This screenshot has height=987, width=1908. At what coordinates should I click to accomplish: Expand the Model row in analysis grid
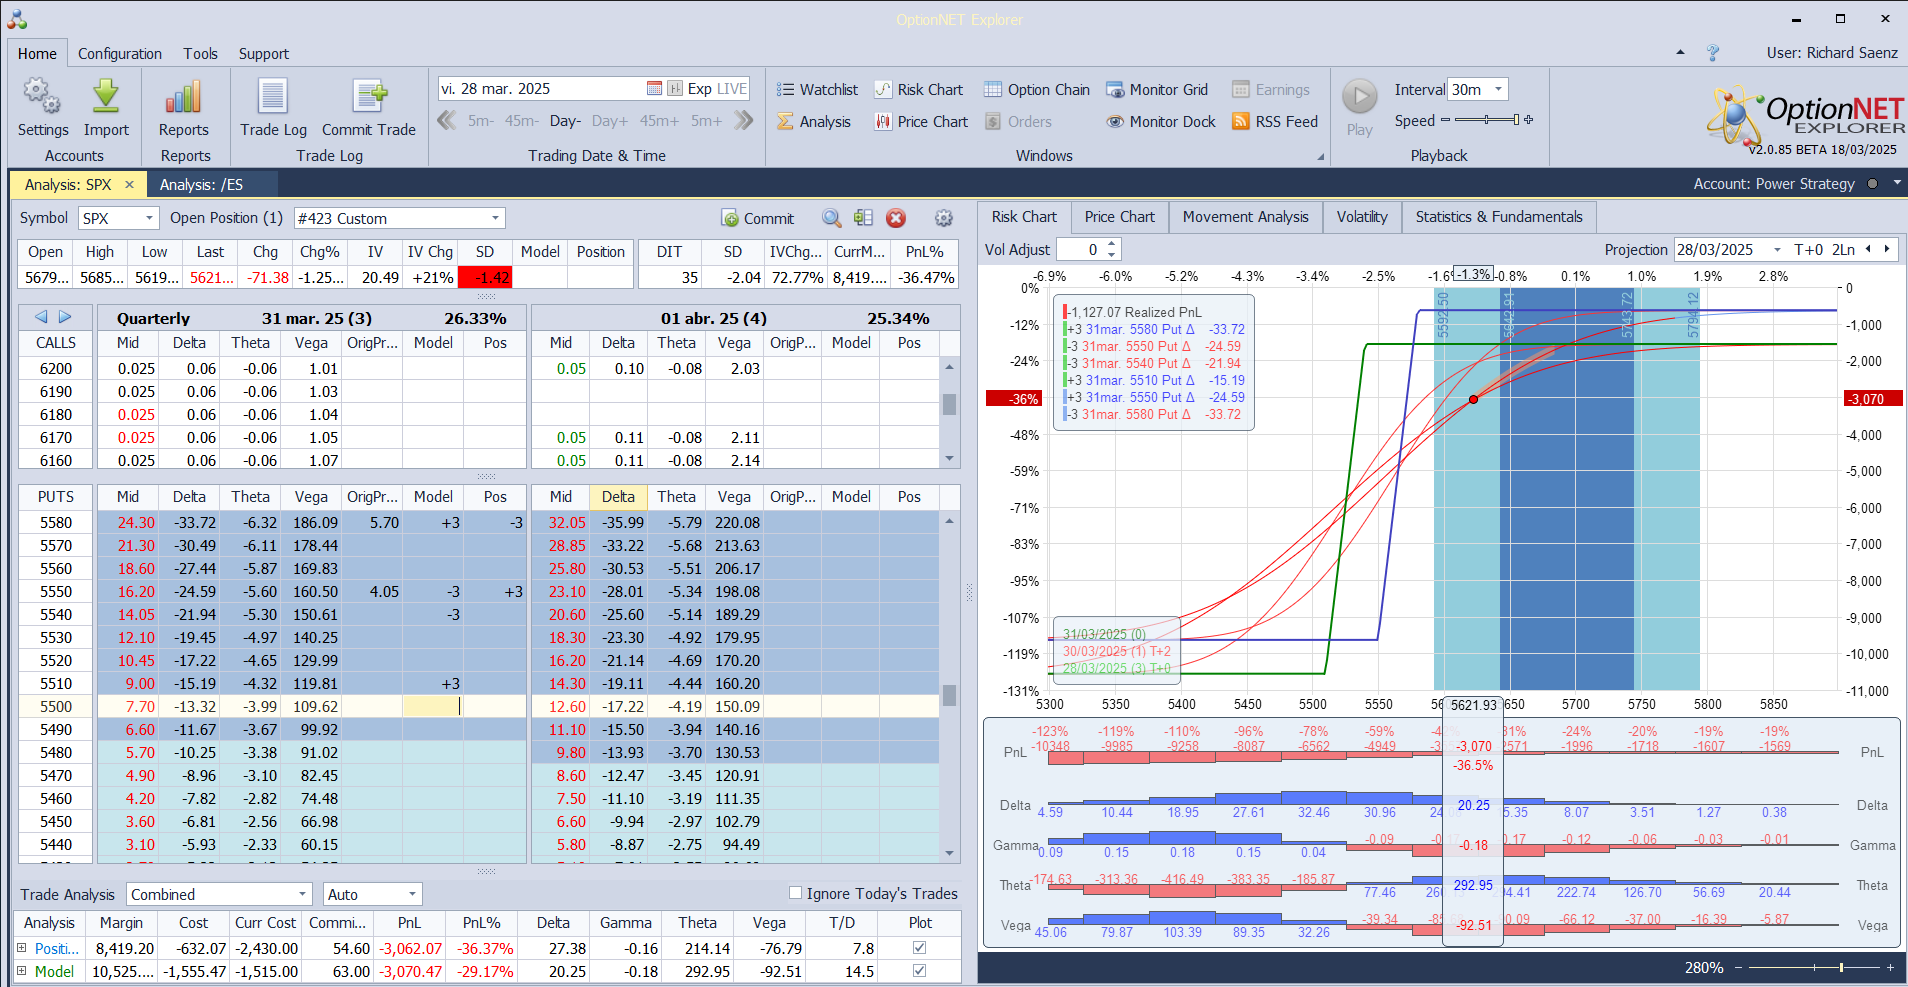click(x=22, y=971)
